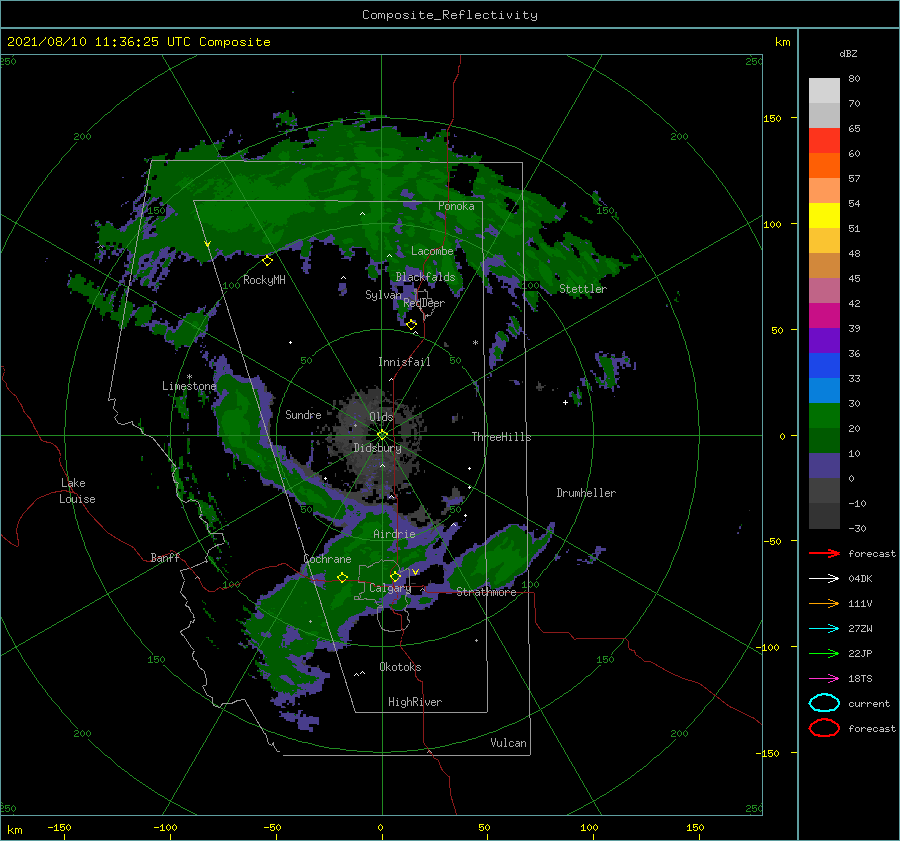
Task: Select the magenta 42 dBZ color swatch
Action: pyautogui.click(x=824, y=315)
